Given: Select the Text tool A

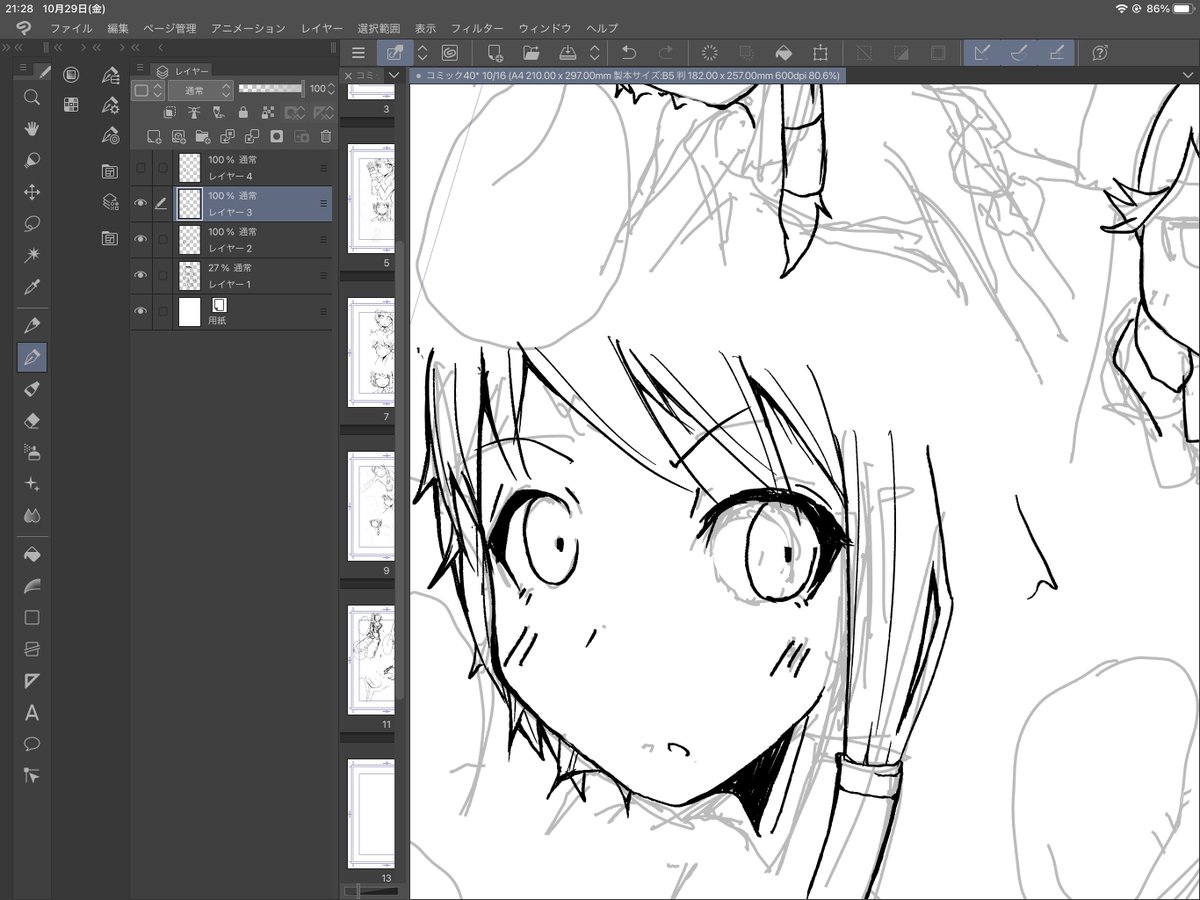Looking at the screenshot, I should (x=32, y=713).
